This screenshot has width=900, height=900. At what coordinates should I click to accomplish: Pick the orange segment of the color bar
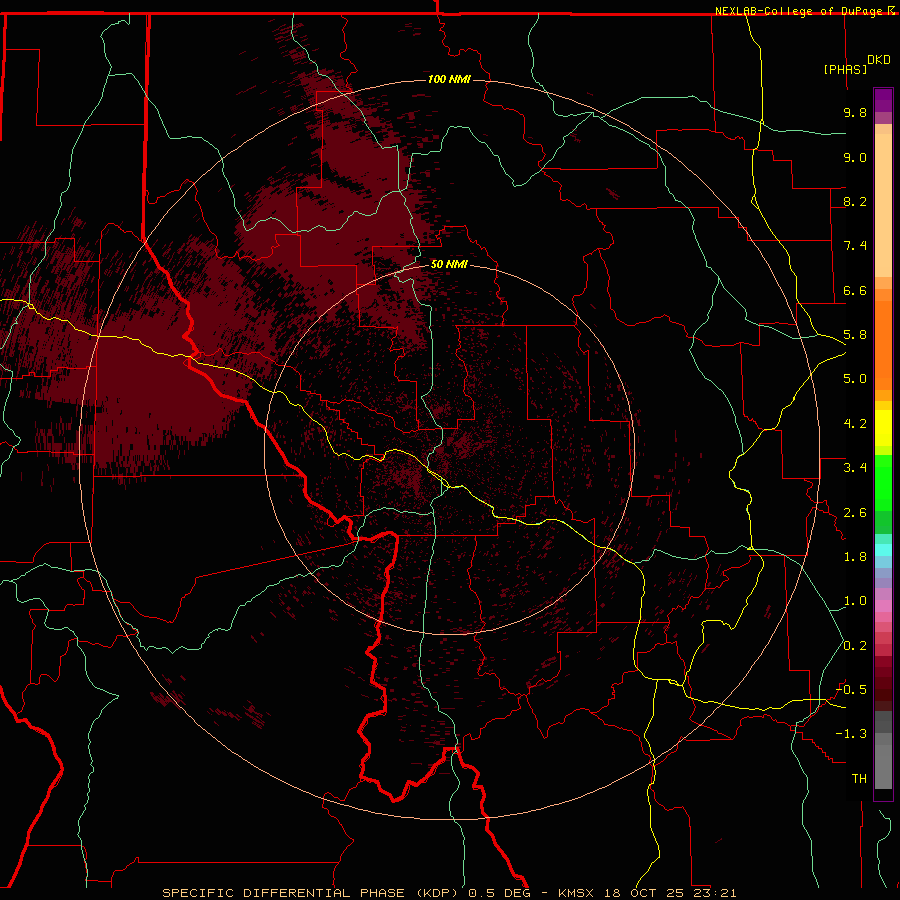pyautogui.click(x=883, y=346)
